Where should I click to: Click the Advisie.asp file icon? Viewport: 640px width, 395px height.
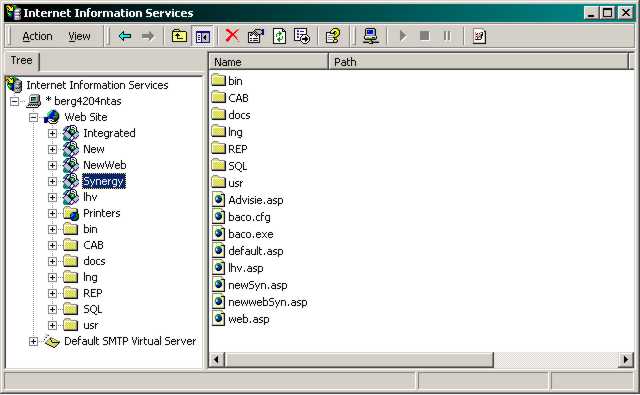(219, 200)
